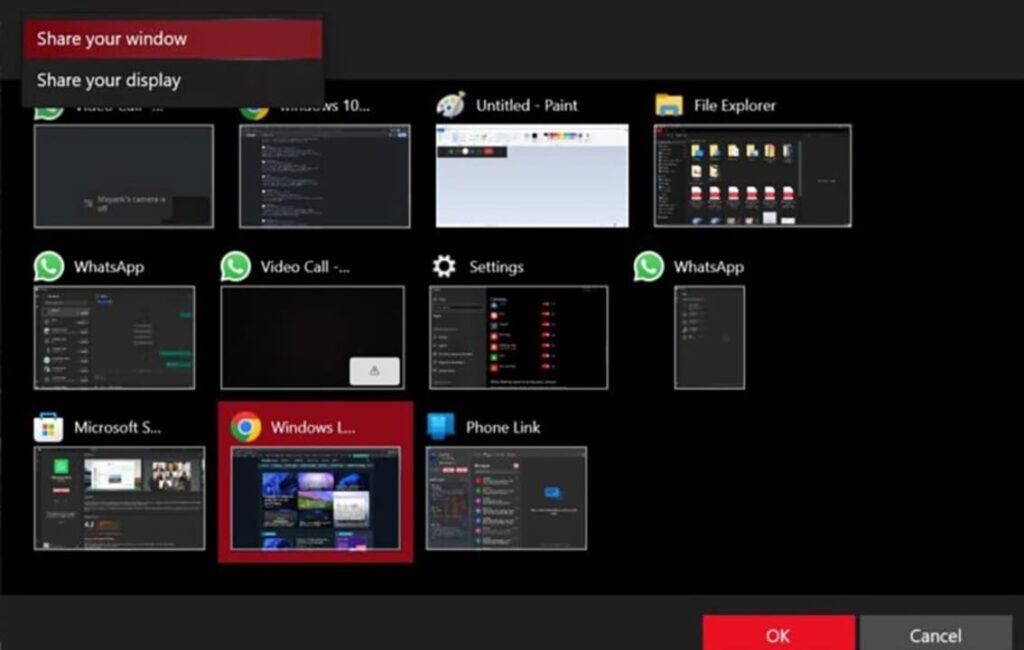Select the thumbnail showing camera is off
This screenshot has width=1024, height=650.
(x=123, y=176)
